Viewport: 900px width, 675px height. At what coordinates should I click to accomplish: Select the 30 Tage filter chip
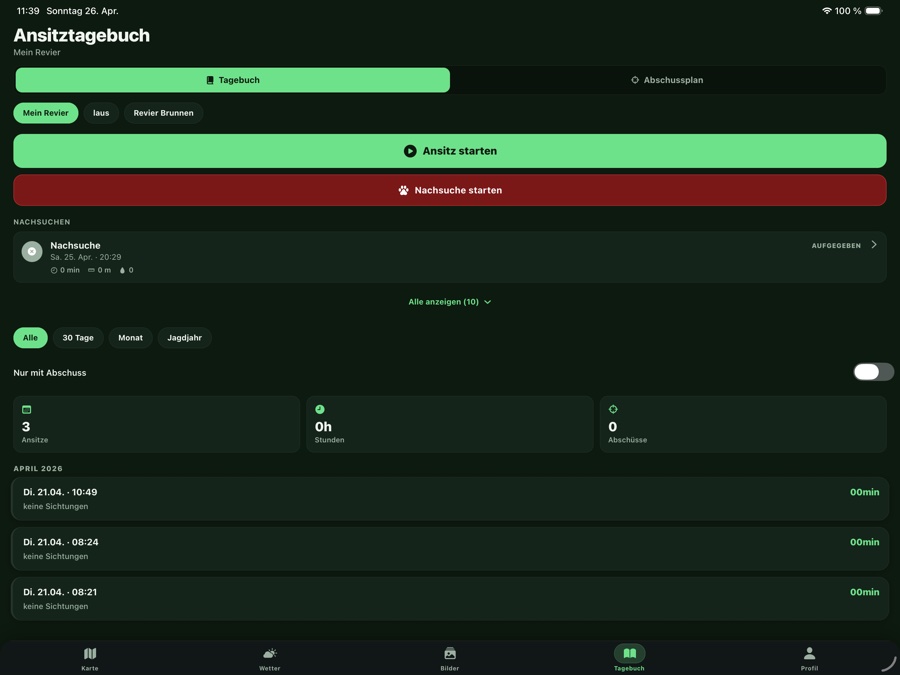click(x=78, y=338)
